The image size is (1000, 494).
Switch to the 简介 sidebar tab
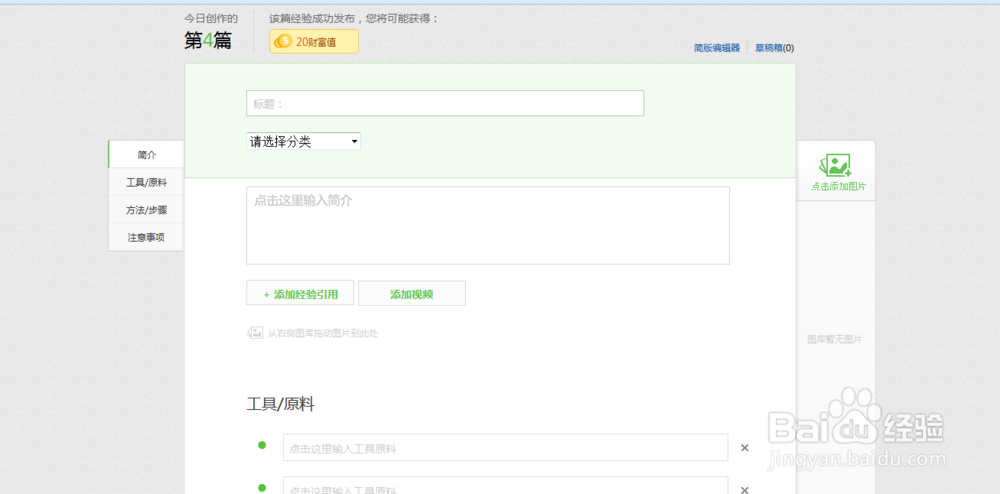click(147, 155)
